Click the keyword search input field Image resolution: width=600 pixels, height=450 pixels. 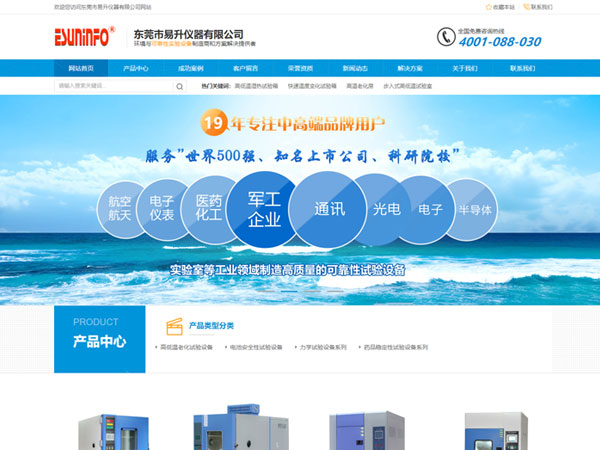[114, 86]
